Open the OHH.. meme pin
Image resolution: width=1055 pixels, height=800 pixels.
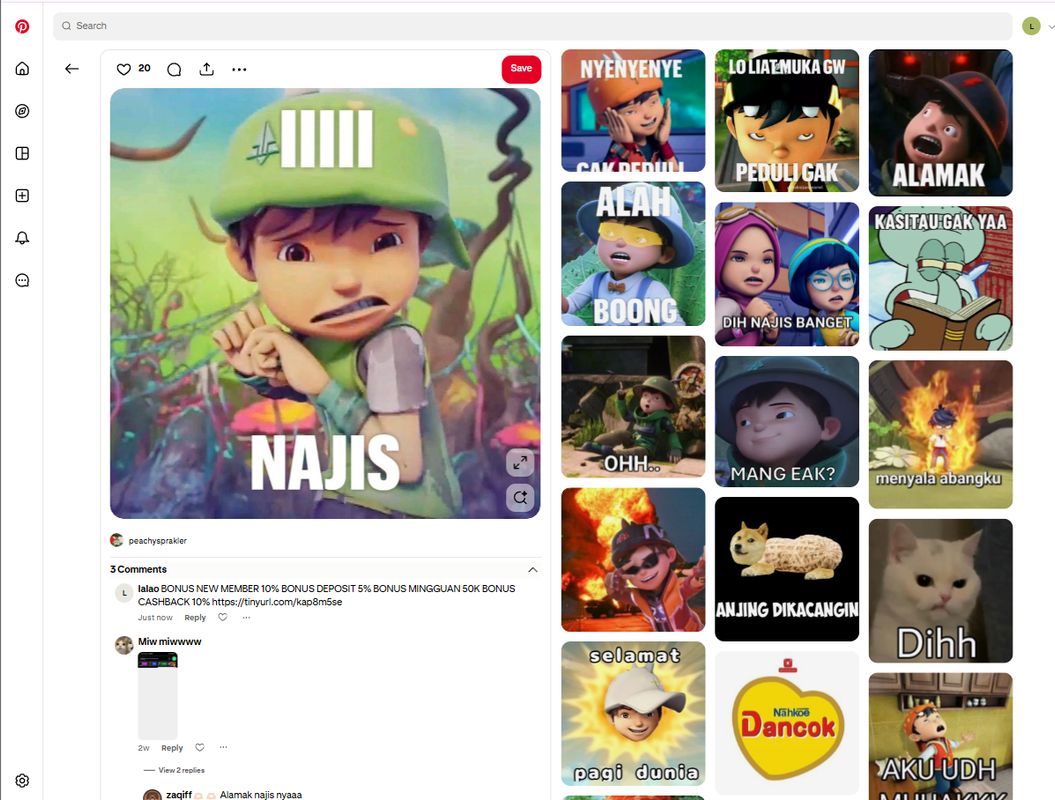tap(633, 407)
